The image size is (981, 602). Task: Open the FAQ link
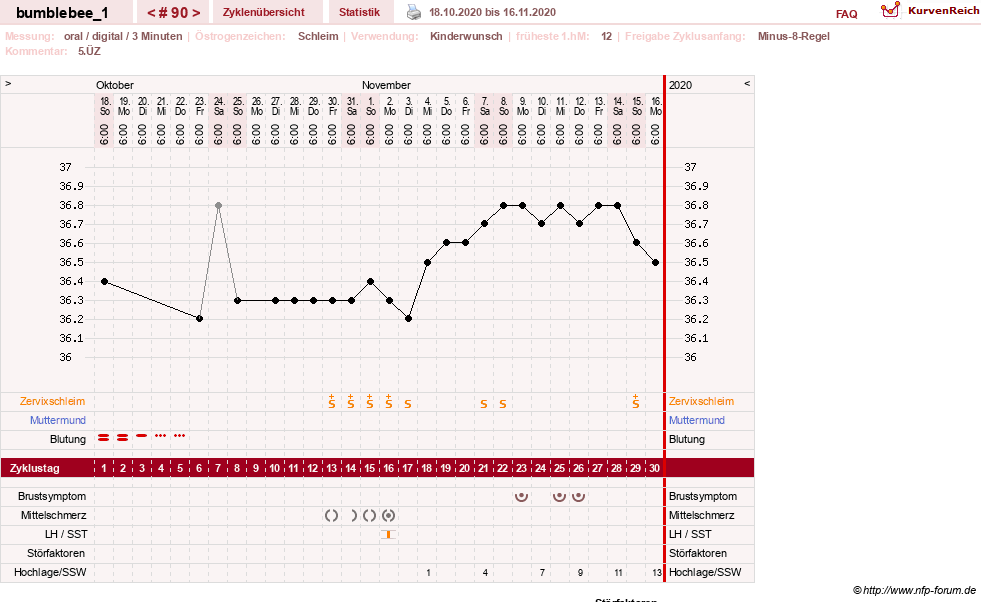[846, 14]
